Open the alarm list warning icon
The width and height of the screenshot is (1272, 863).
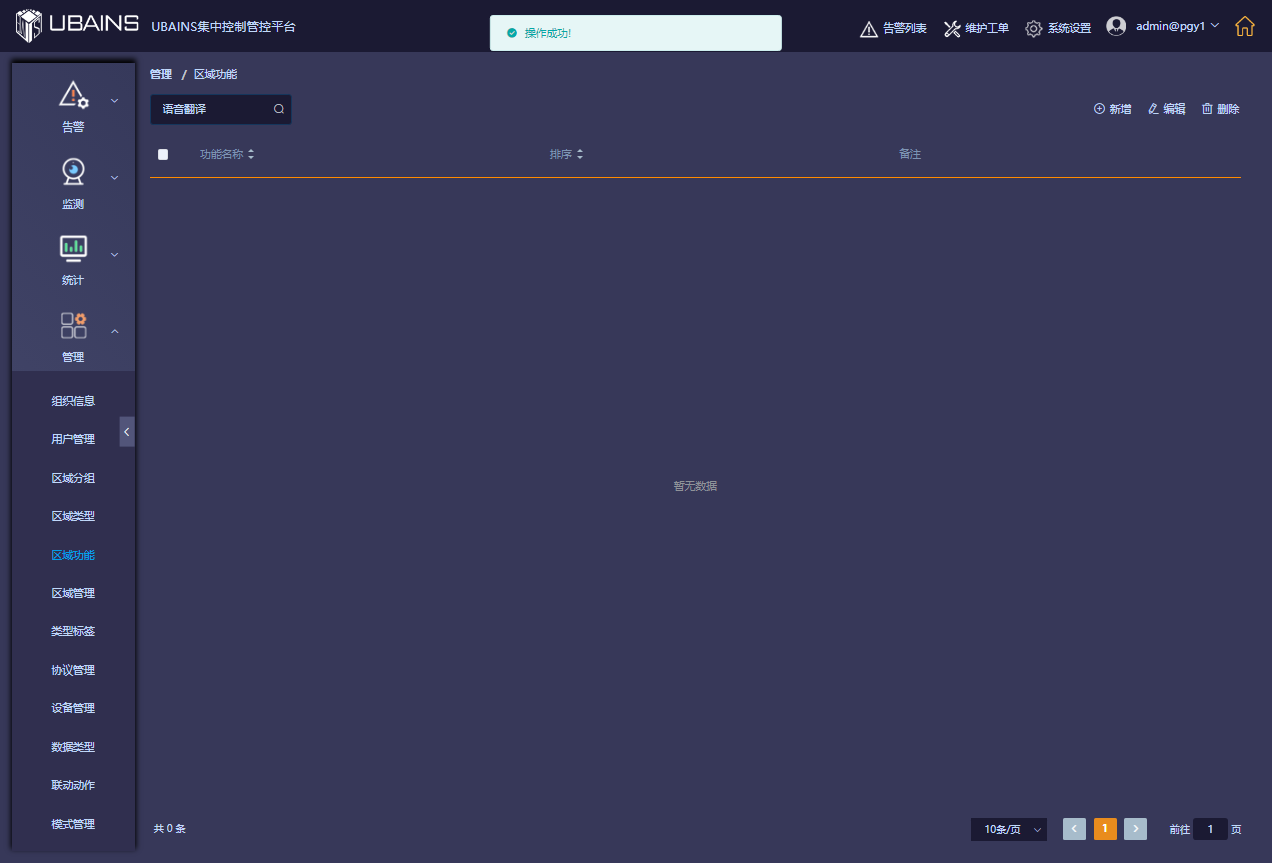pyautogui.click(x=869, y=29)
